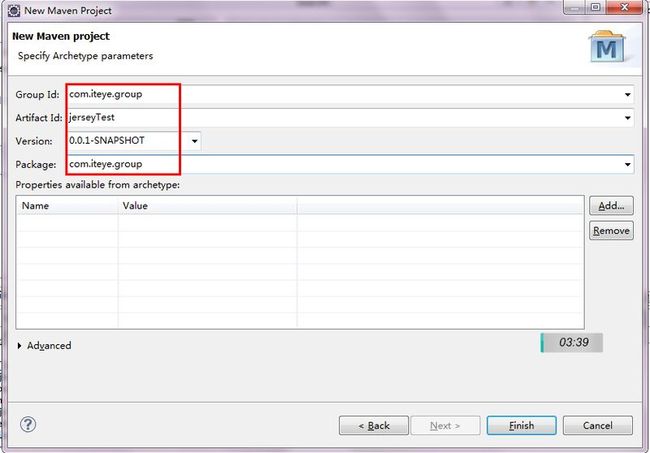This screenshot has height=453, width=650.
Task: Open the Version dropdown arrow
Action: click(x=194, y=141)
